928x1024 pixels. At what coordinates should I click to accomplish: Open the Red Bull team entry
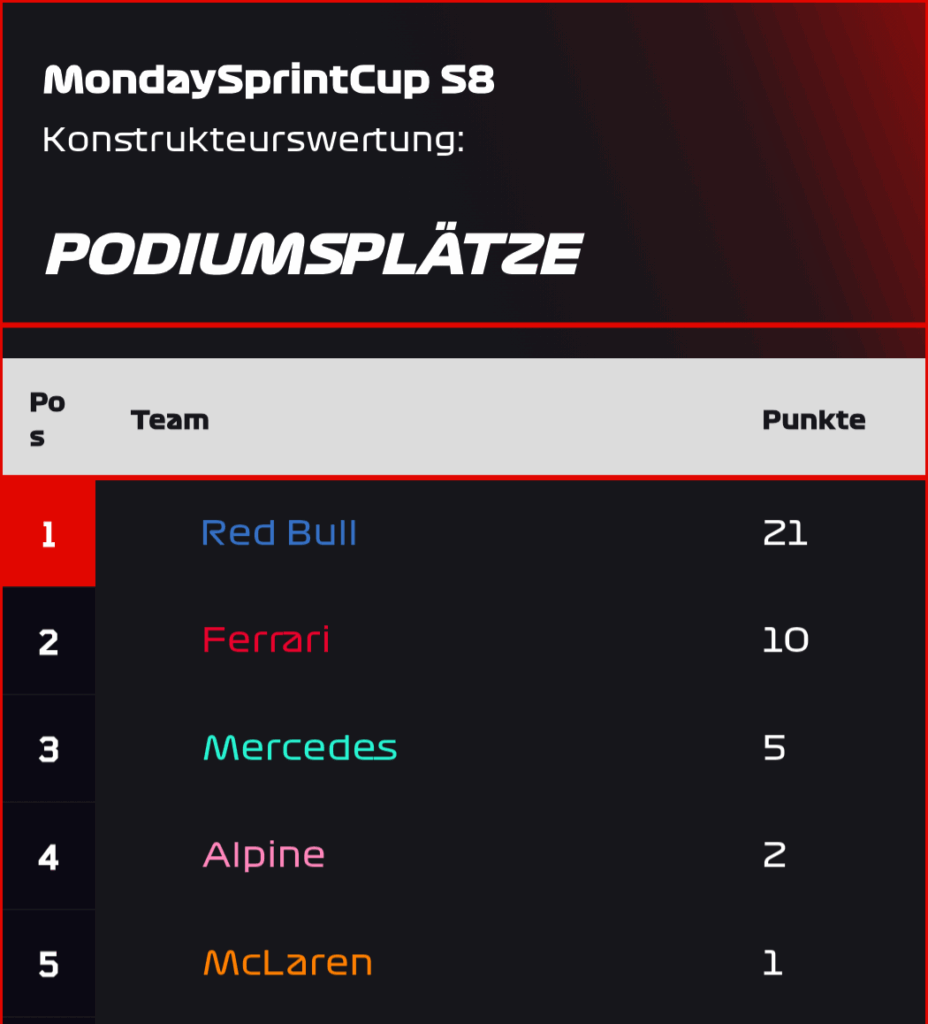(280, 533)
